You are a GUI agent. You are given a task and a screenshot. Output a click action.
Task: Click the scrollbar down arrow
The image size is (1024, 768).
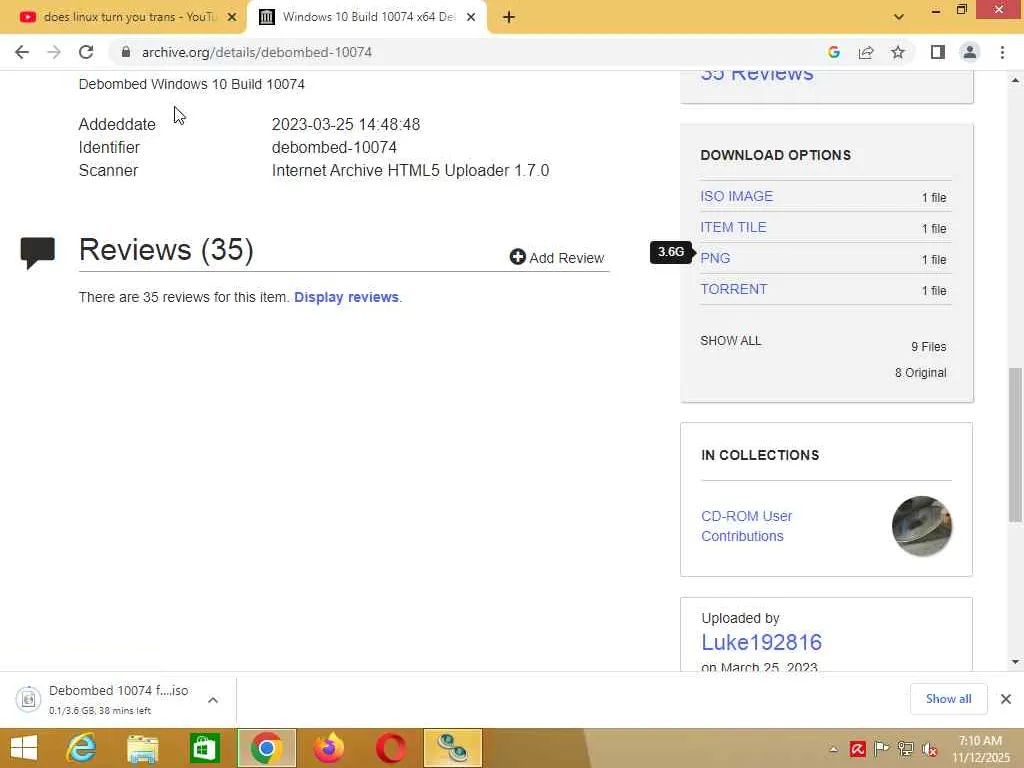(x=1015, y=662)
